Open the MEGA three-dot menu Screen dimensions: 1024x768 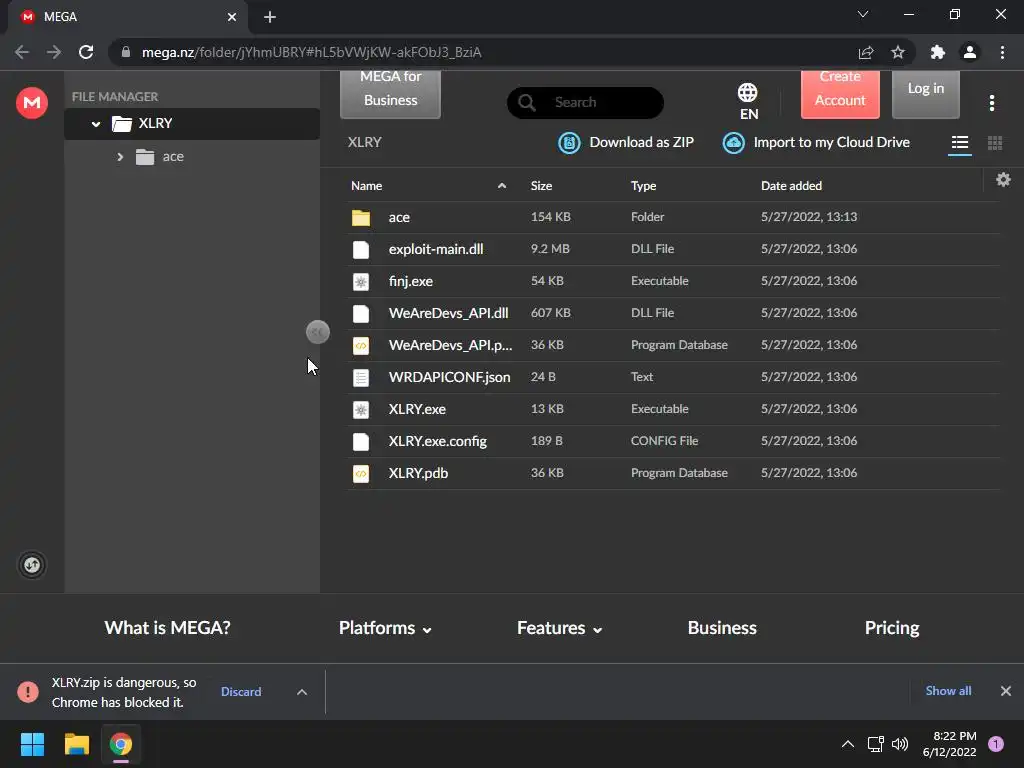click(x=991, y=103)
